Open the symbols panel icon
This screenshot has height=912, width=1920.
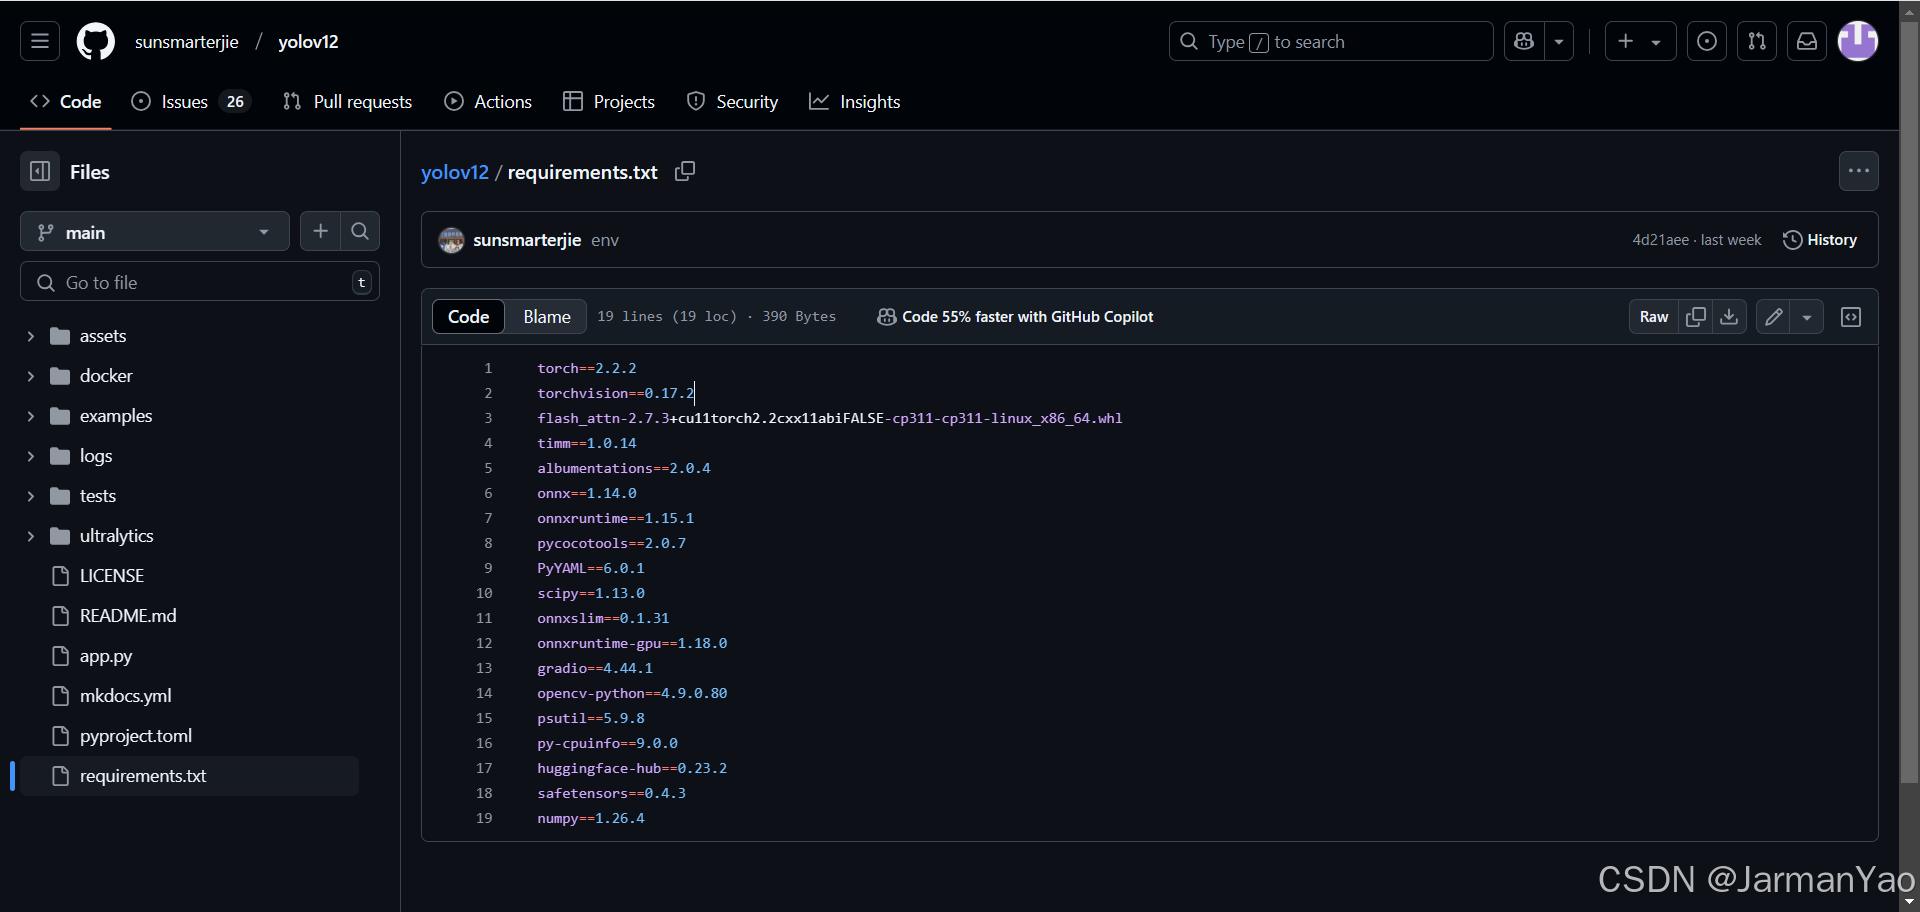1851,316
